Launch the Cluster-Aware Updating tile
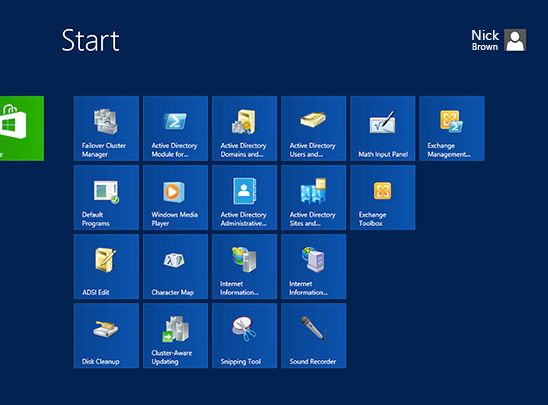The height and width of the screenshot is (405, 548). pos(175,336)
